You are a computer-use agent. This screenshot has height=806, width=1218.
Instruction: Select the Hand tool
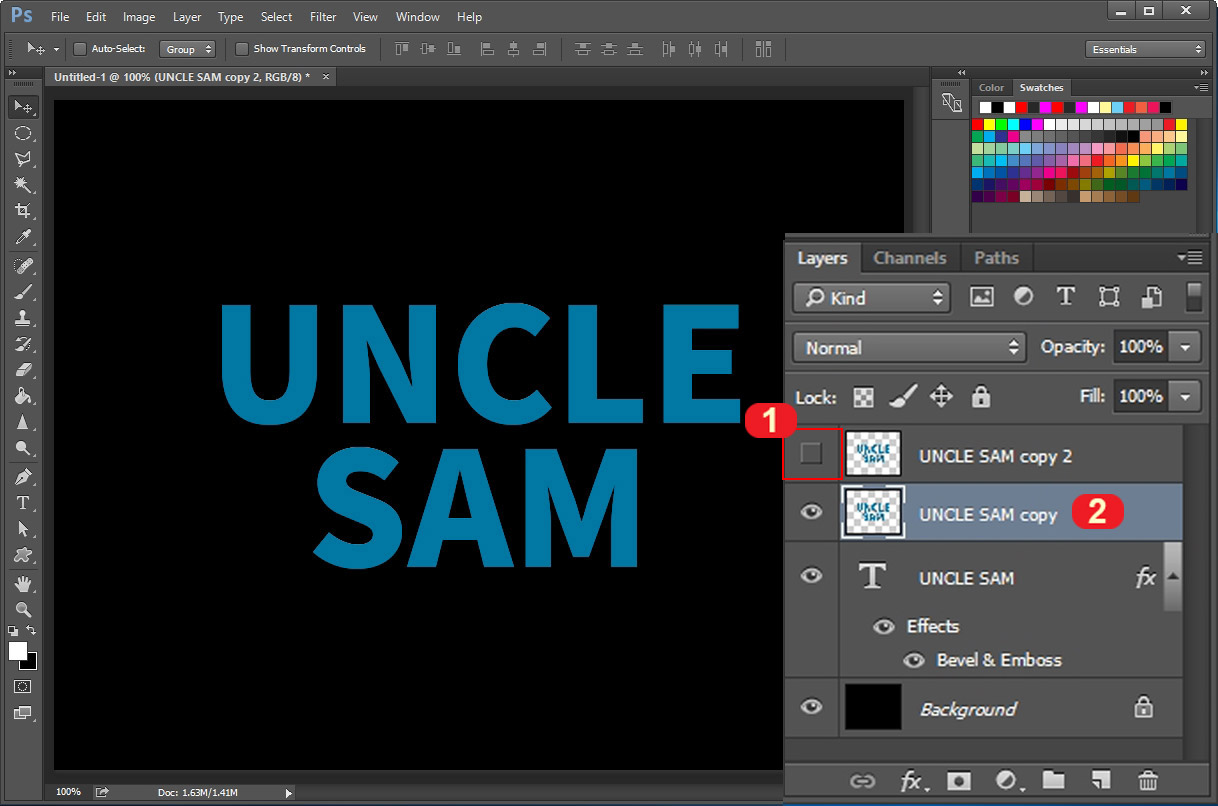23,584
